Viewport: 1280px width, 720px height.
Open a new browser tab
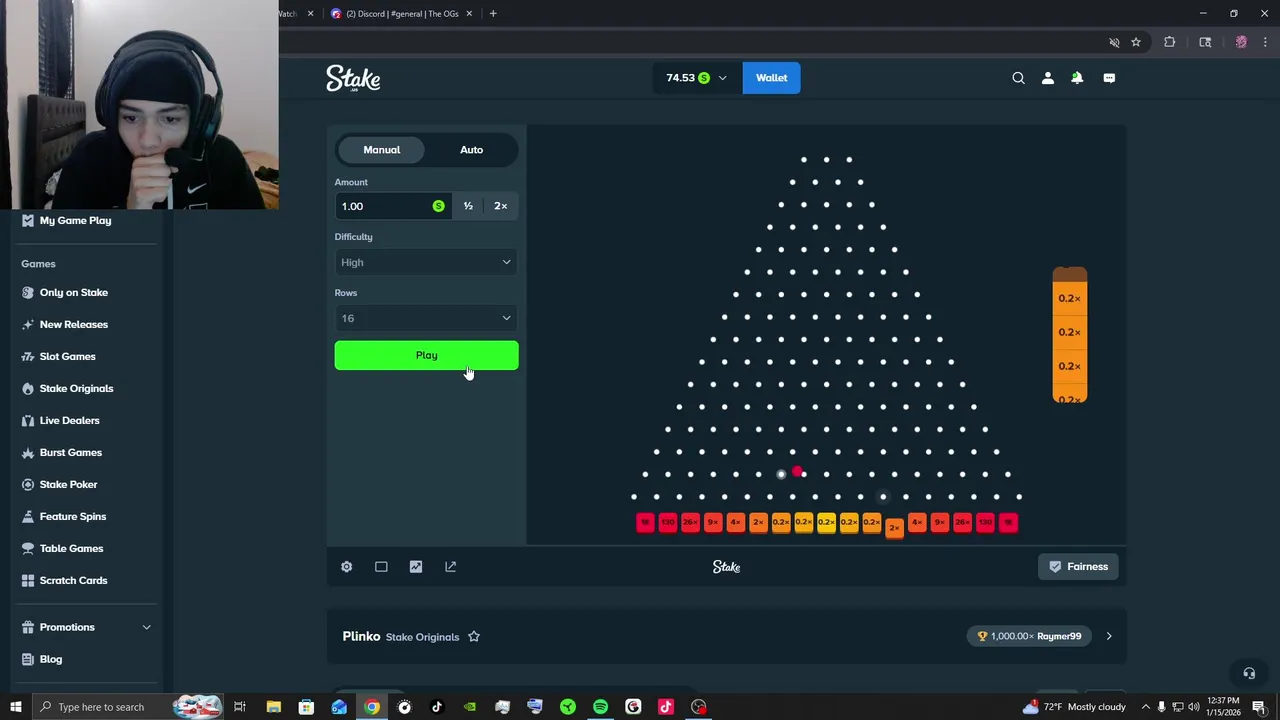[493, 14]
